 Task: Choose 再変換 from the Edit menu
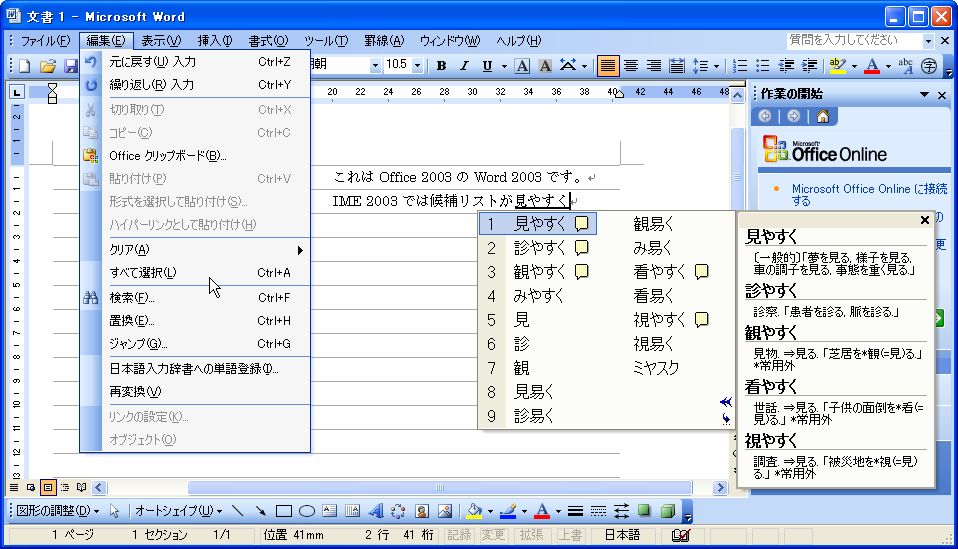[x=196, y=392]
